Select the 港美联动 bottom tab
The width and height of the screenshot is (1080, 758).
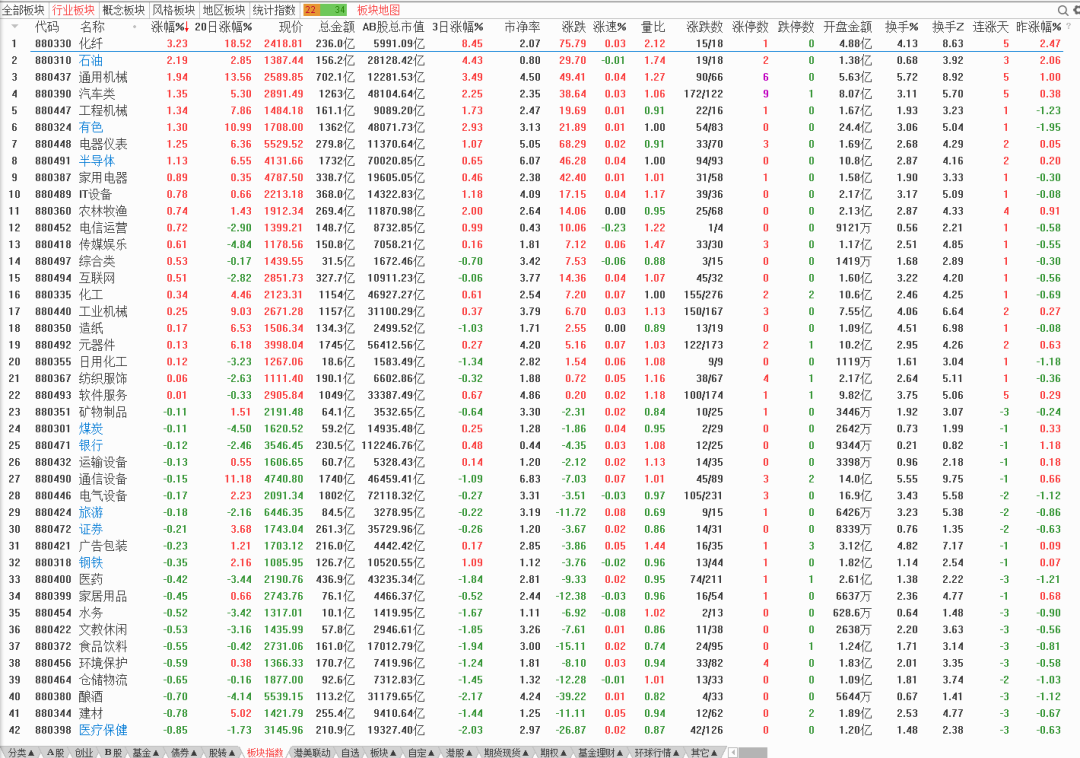tap(312, 752)
